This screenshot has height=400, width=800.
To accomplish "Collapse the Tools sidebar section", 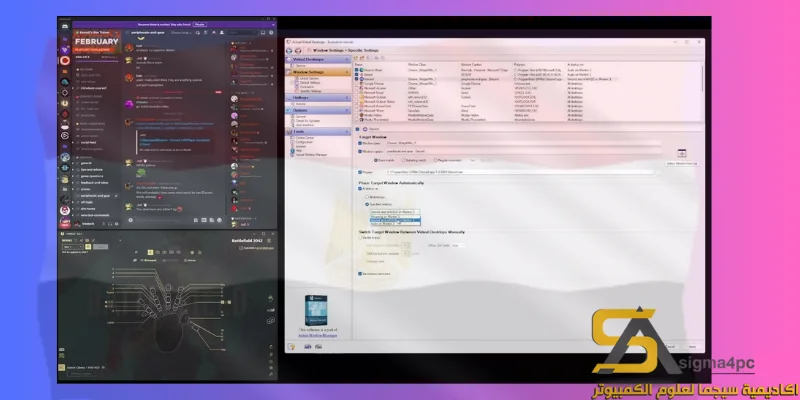I will click(347, 132).
